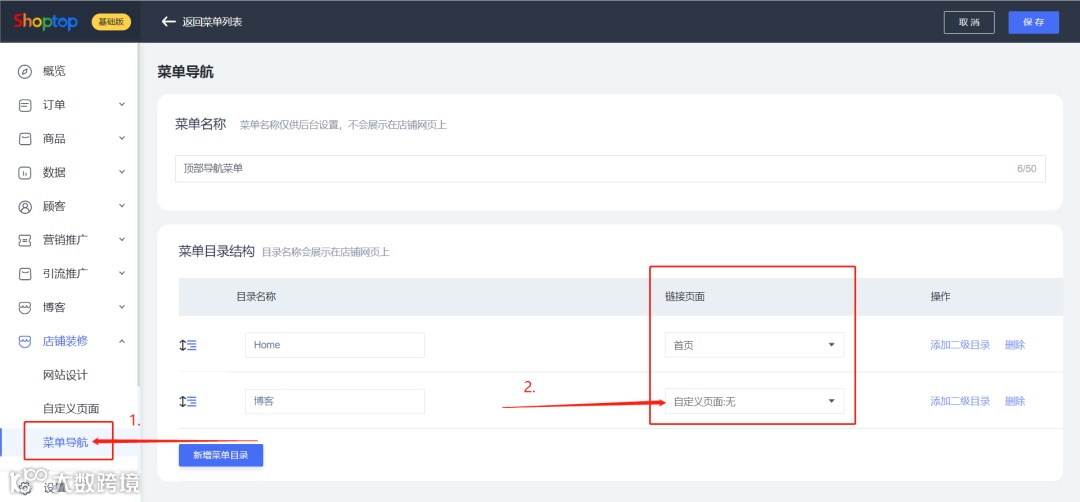Viewport: 1080px width, 502px height.
Task: Expand the 博客 sidebar menu chevron
Action: click(x=122, y=307)
